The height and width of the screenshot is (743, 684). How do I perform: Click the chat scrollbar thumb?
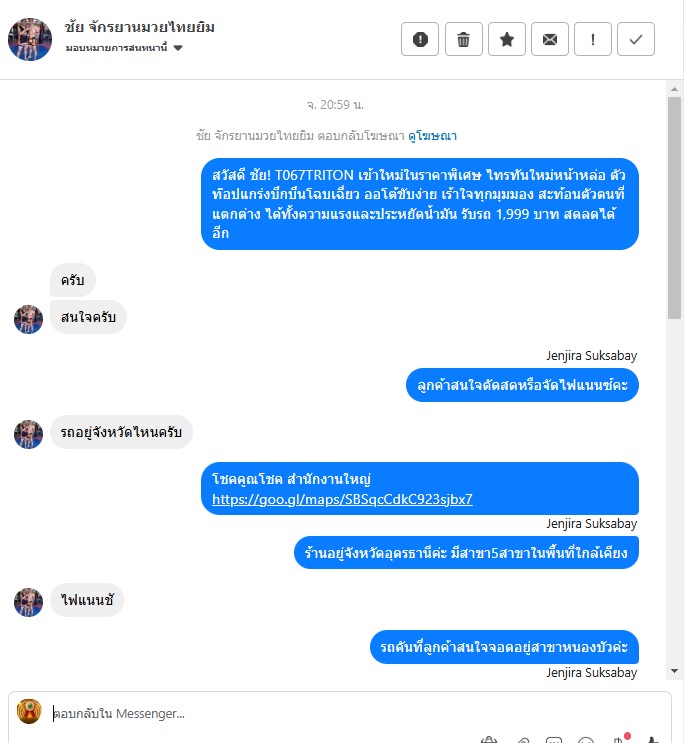pyautogui.click(x=675, y=208)
